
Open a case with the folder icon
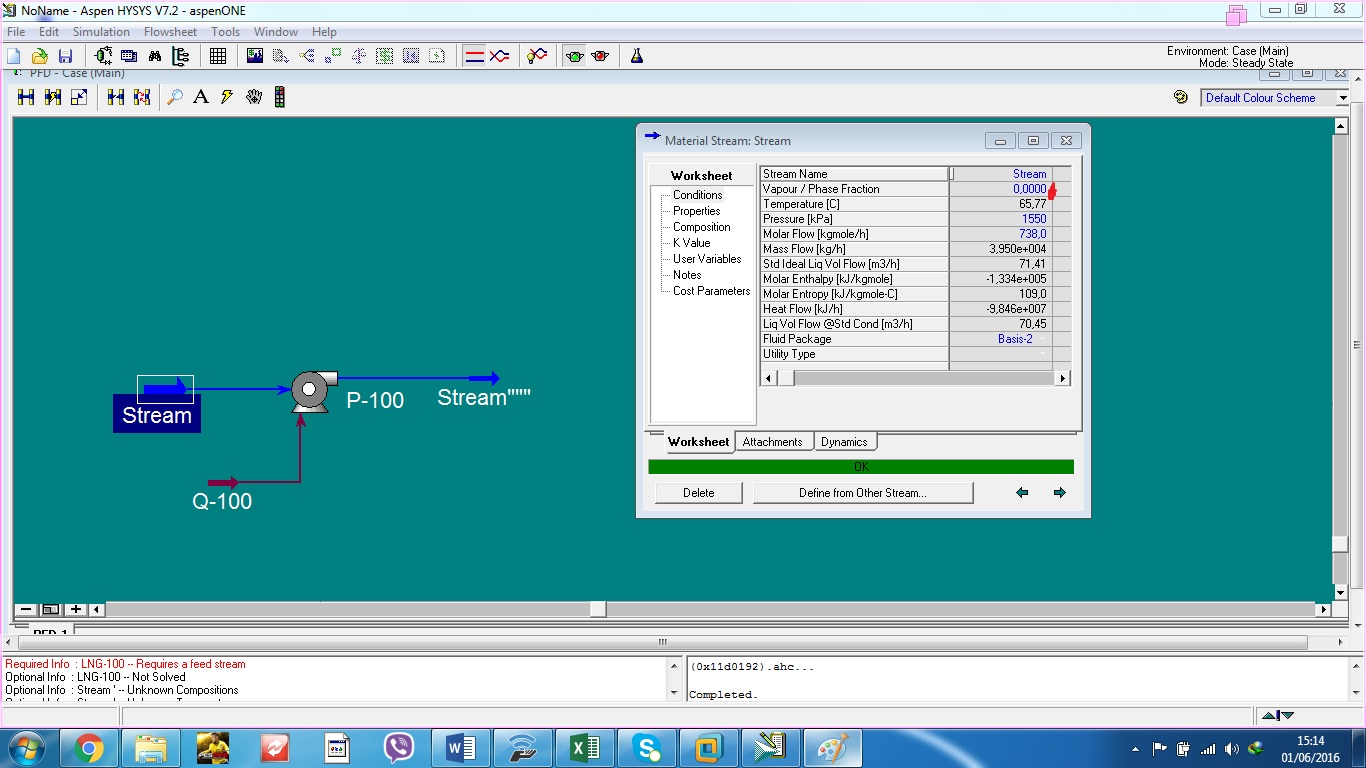point(40,56)
